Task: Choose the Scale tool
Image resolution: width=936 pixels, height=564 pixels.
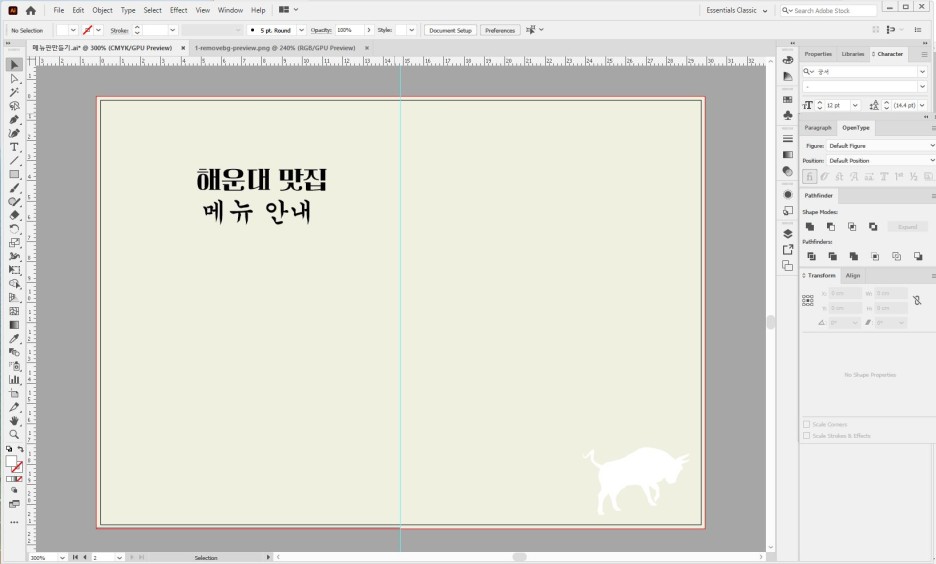Action: (x=14, y=243)
